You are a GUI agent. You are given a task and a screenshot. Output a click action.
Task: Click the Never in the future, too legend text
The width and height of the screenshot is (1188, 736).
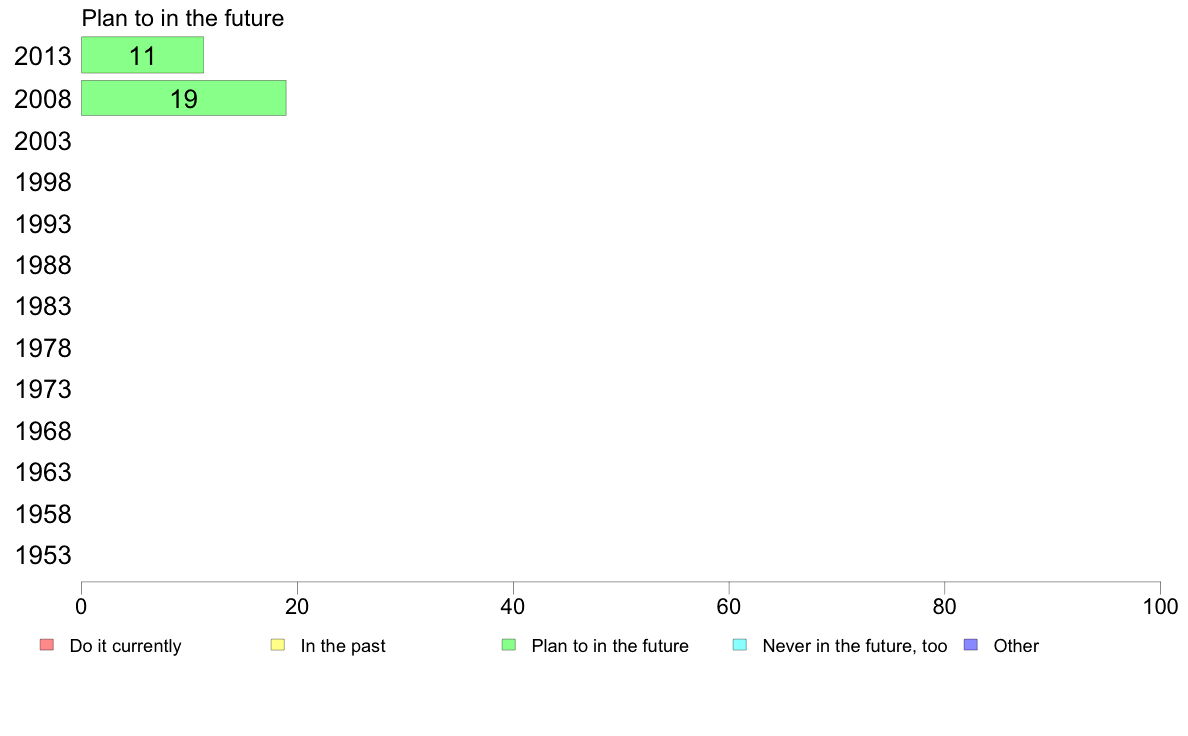pyautogui.click(x=855, y=647)
